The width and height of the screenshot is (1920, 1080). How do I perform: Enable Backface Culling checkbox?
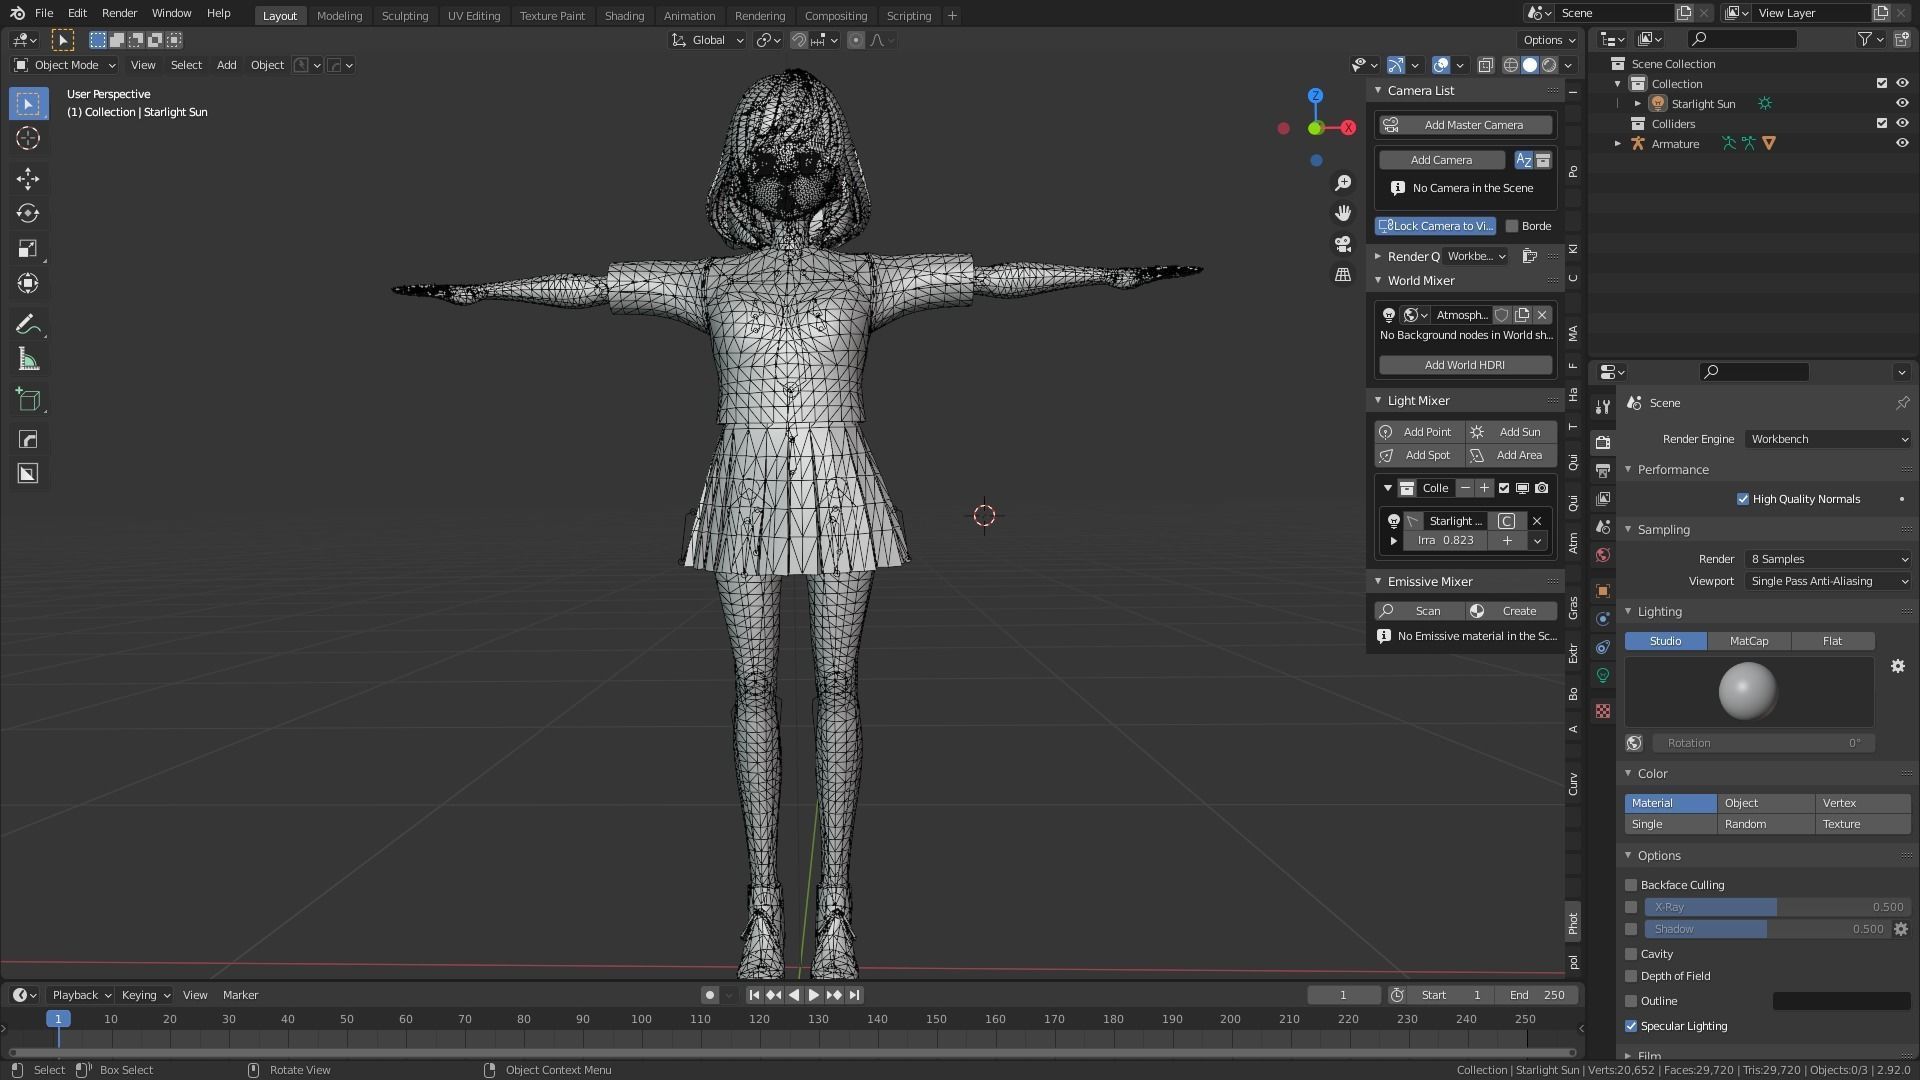[1631, 885]
